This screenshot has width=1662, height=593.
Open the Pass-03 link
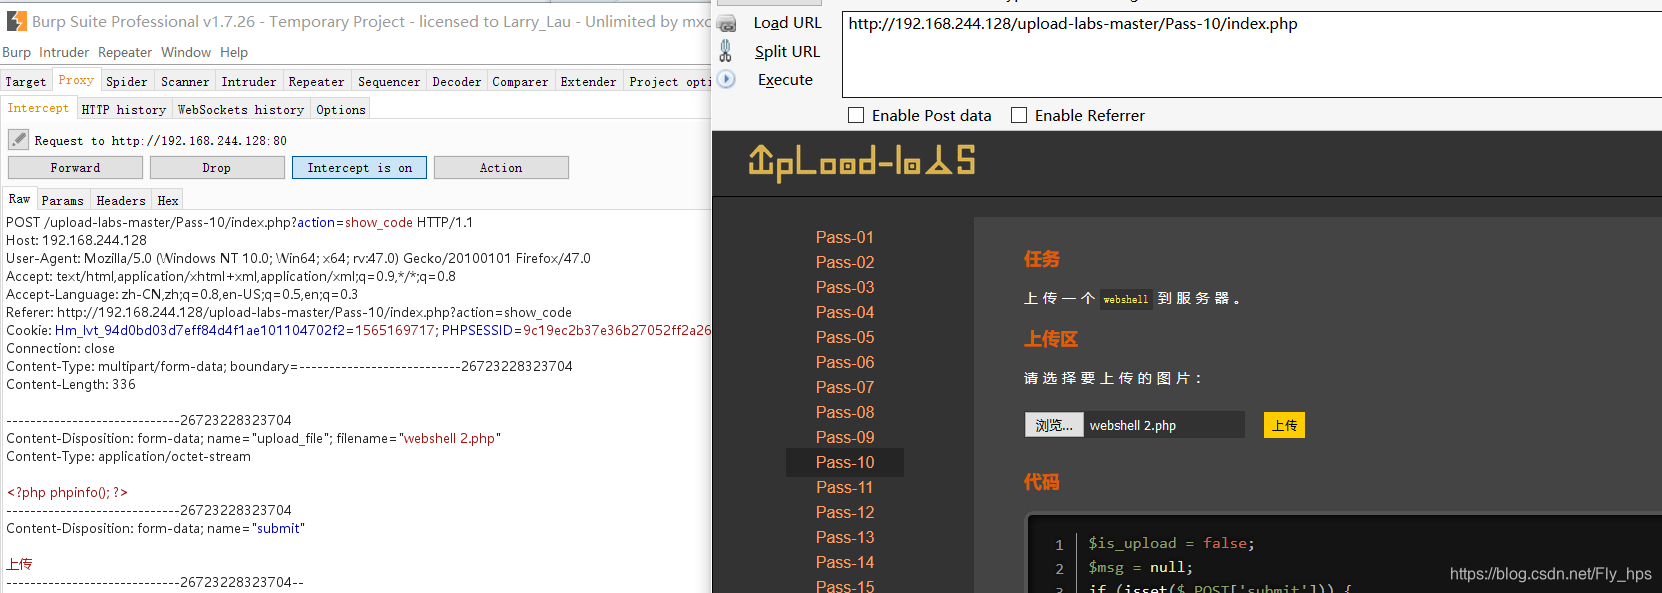pos(845,287)
